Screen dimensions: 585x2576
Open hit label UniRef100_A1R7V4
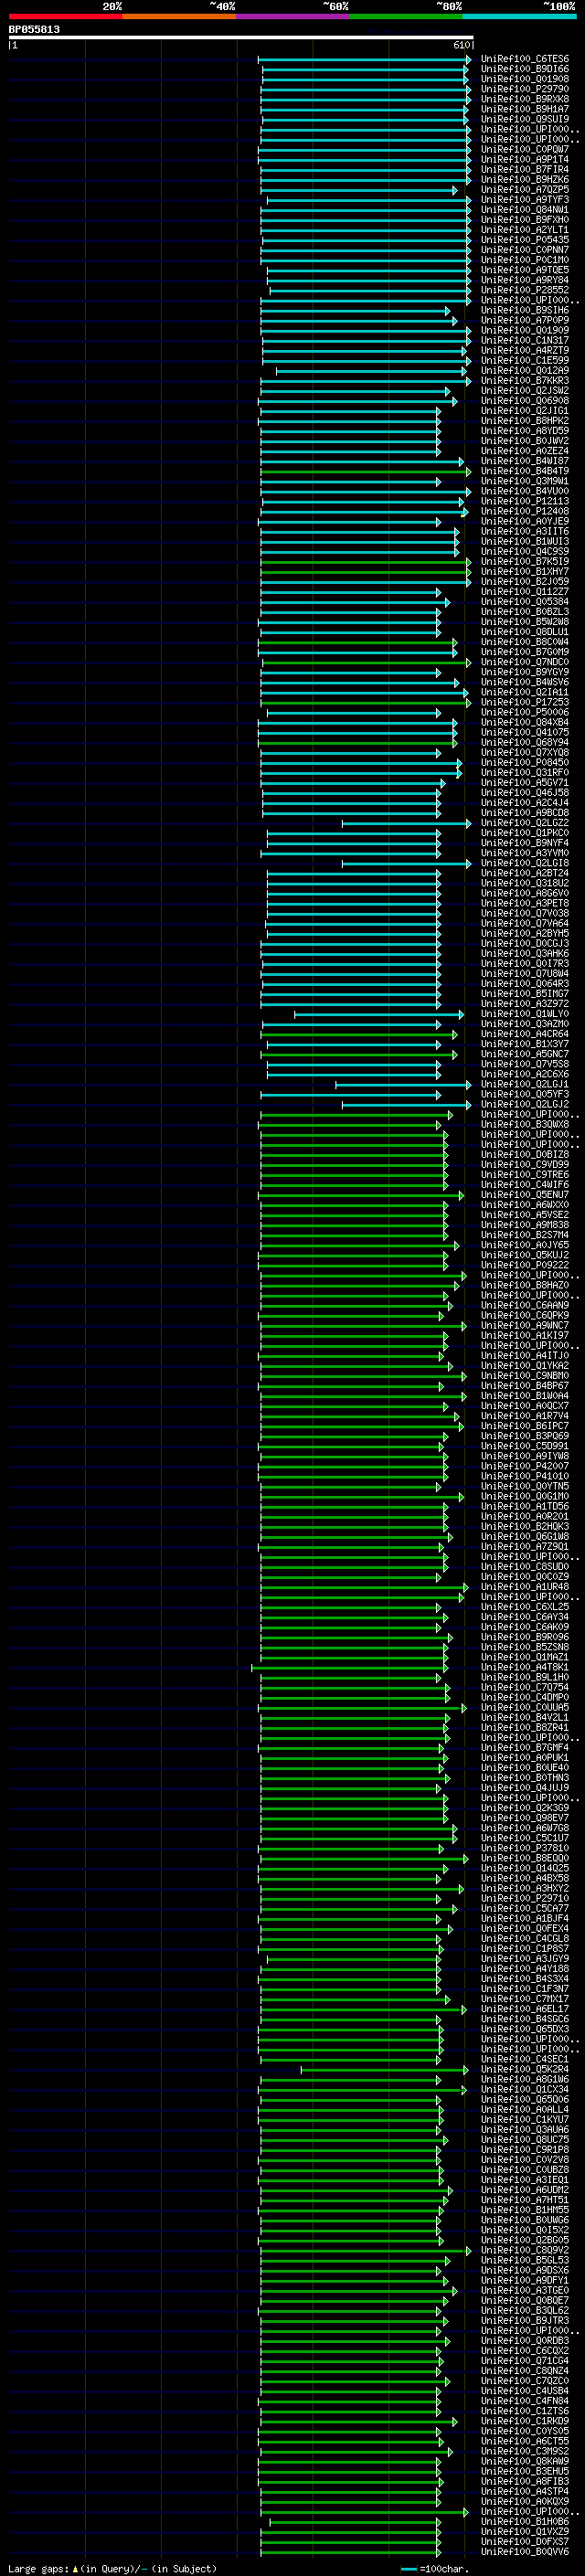pyautogui.click(x=524, y=1416)
